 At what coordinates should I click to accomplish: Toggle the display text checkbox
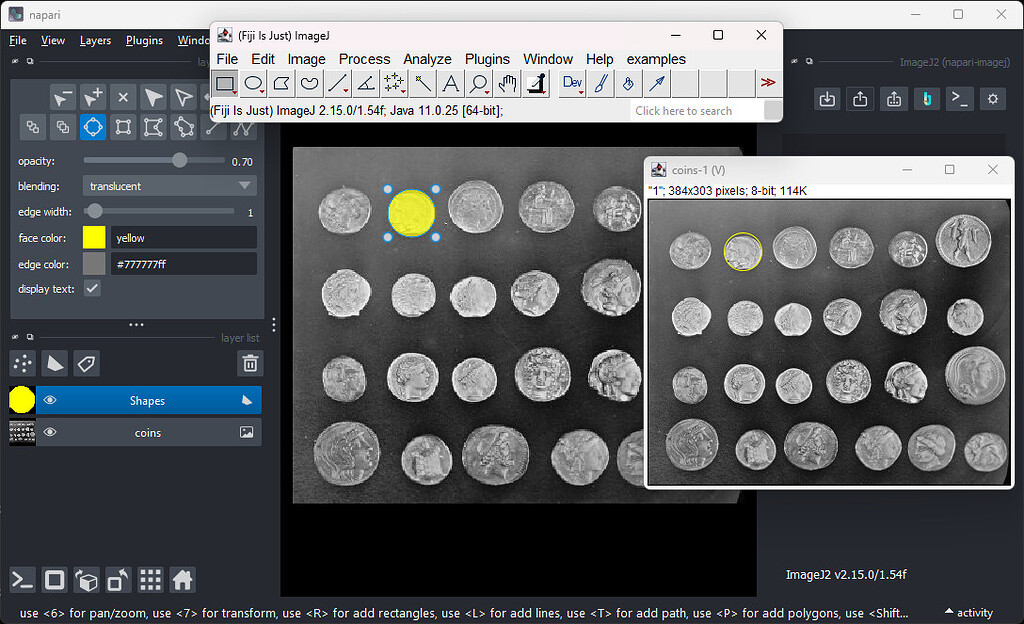click(x=93, y=290)
